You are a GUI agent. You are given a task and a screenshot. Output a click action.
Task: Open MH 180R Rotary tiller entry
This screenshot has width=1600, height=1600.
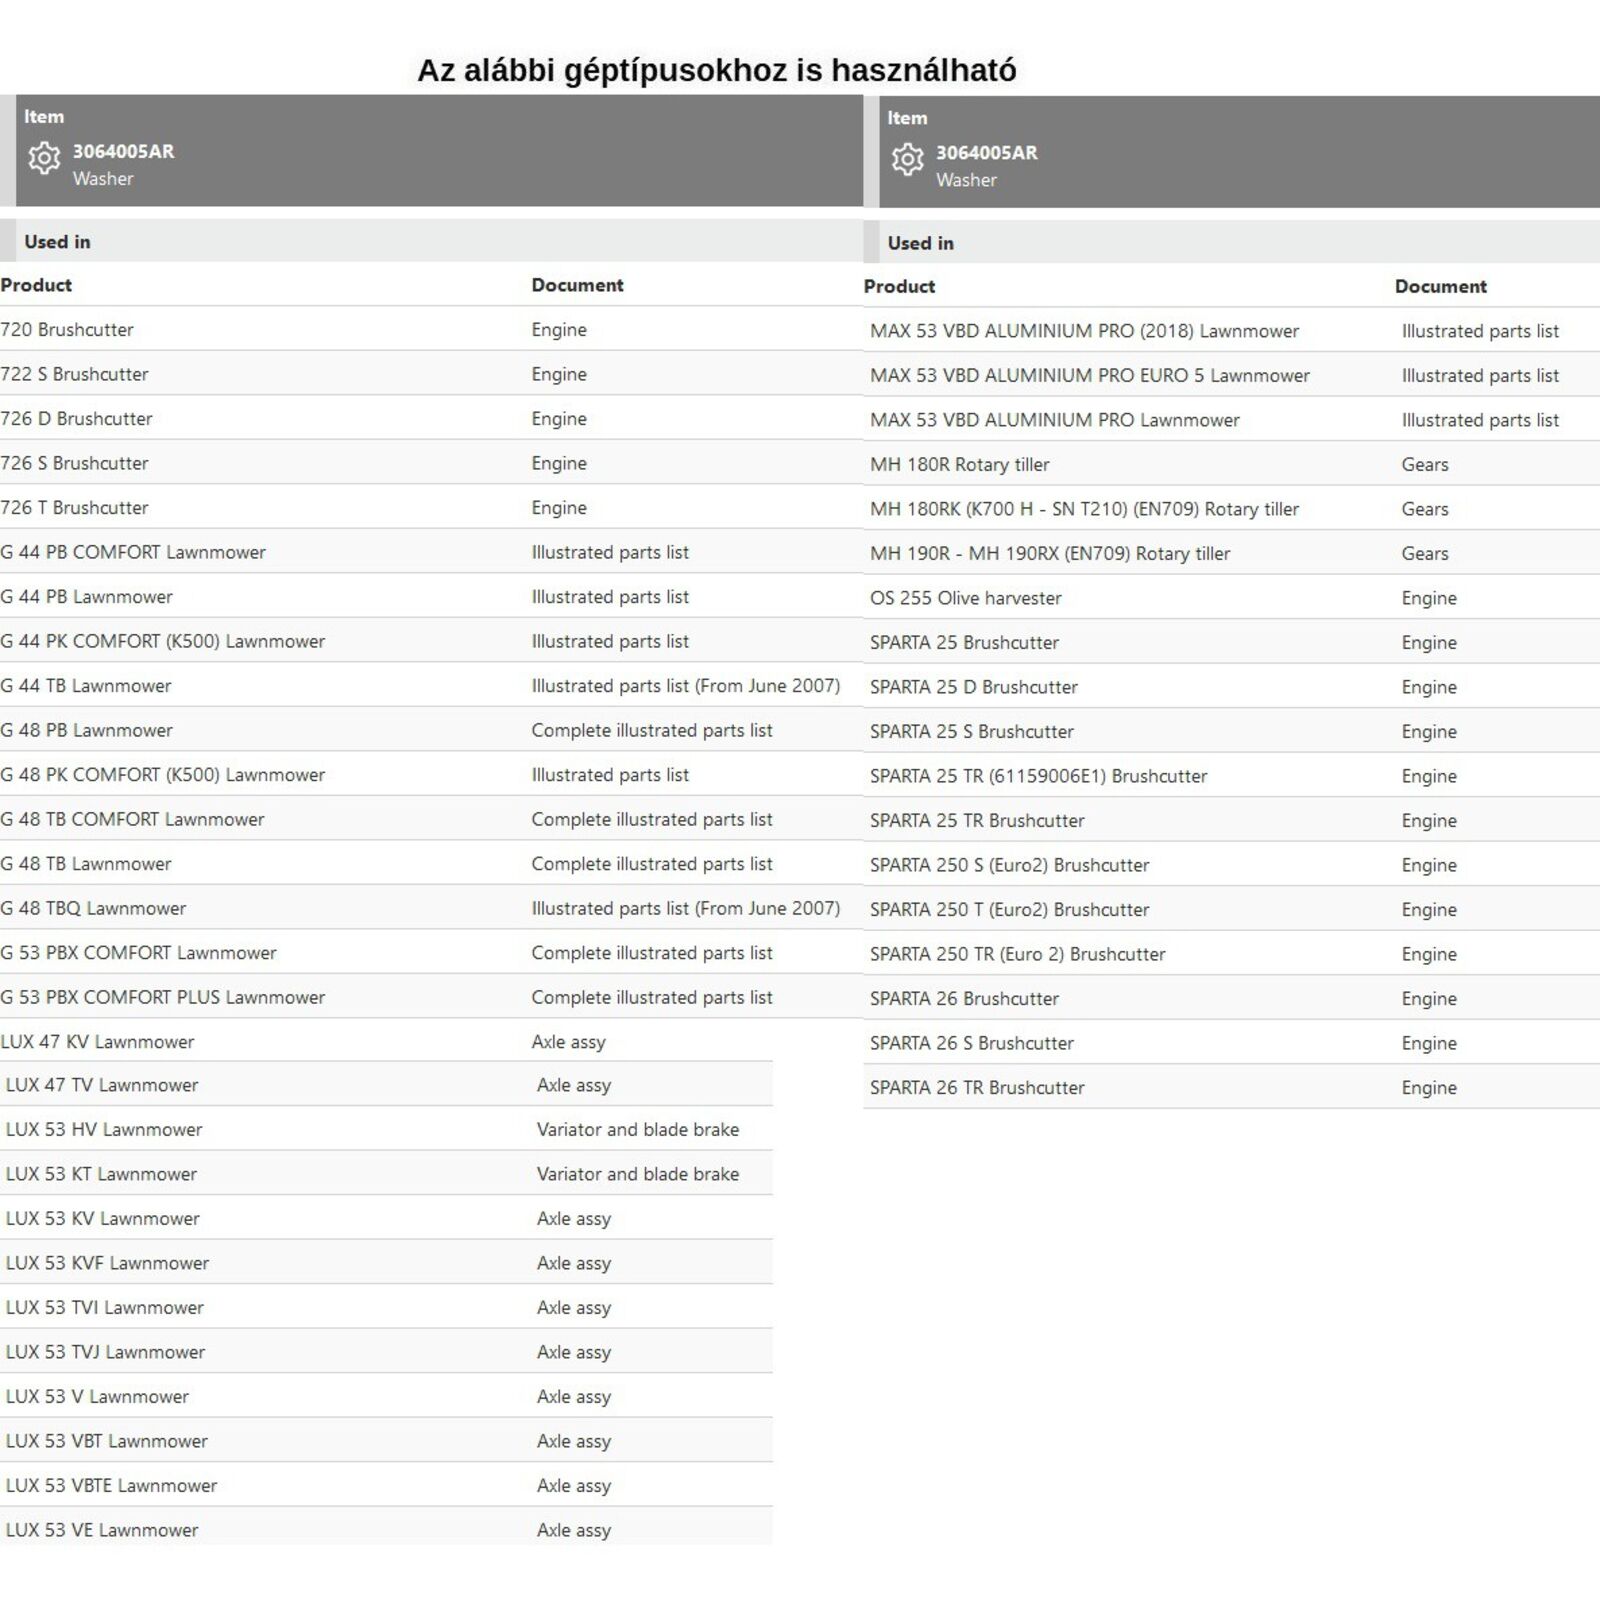pyautogui.click(x=959, y=465)
